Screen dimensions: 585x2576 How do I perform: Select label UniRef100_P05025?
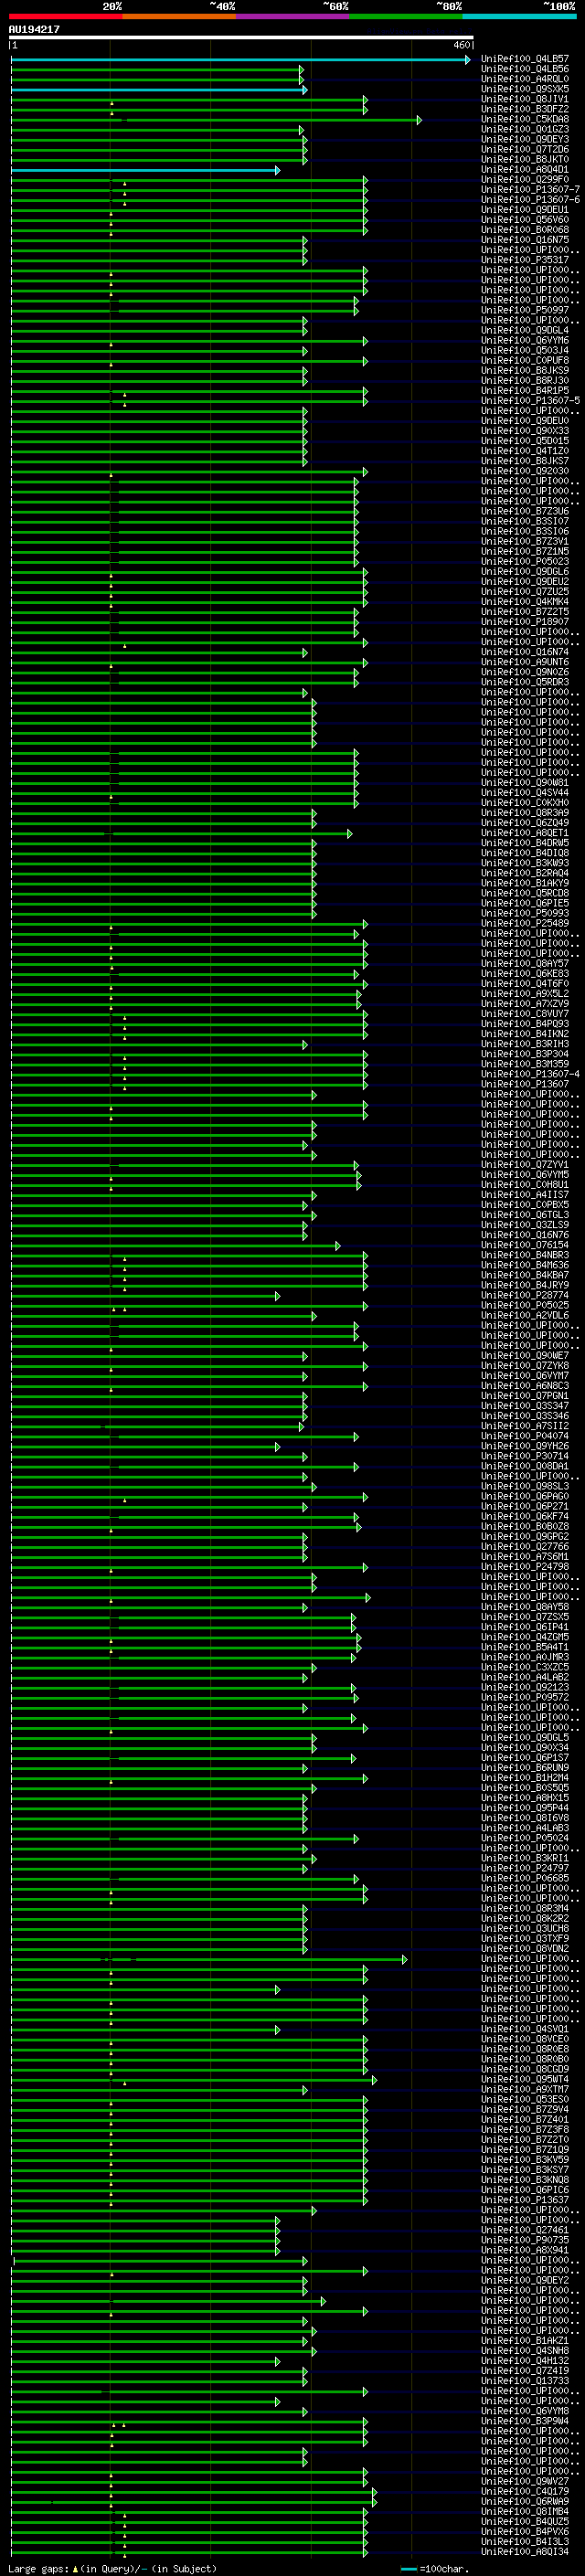pyautogui.click(x=525, y=1305)
